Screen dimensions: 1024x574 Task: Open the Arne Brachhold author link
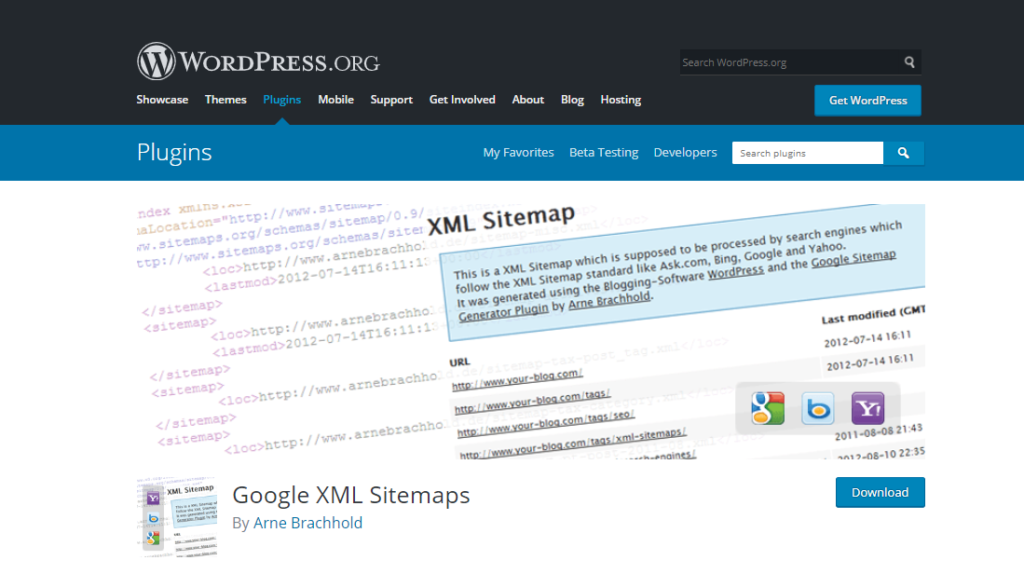click(x=308, y=523)
